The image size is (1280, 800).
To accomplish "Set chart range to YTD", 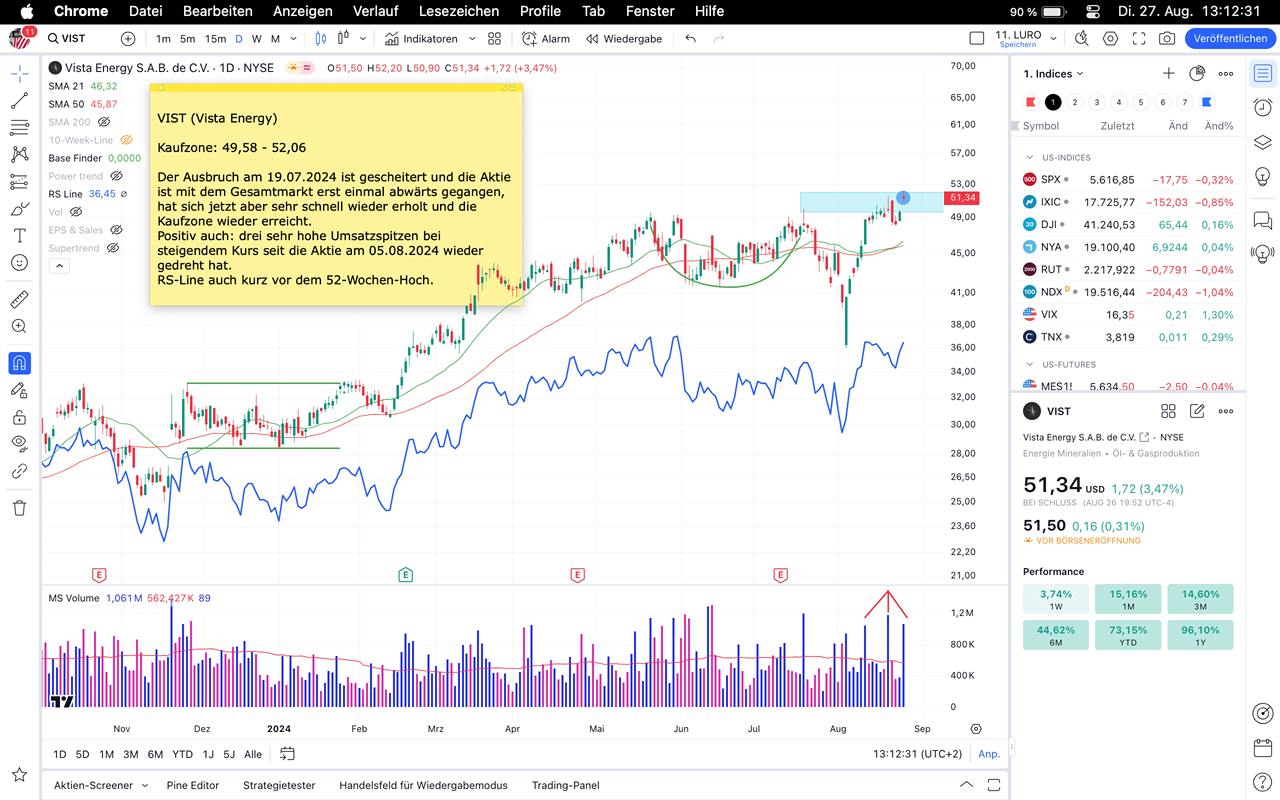I will (182, 754).
